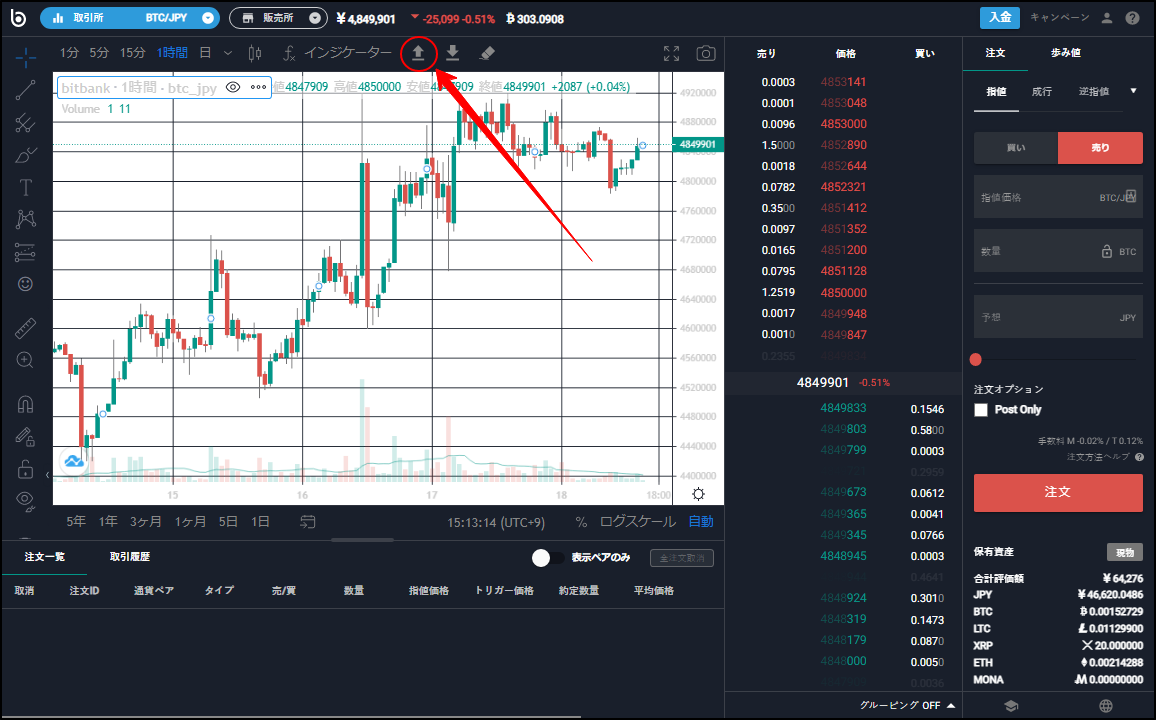Screen dimensions: 1156x720
Task: Click the red 注文 submit button
Action: pyautogui.click(x=1057, y=492)
